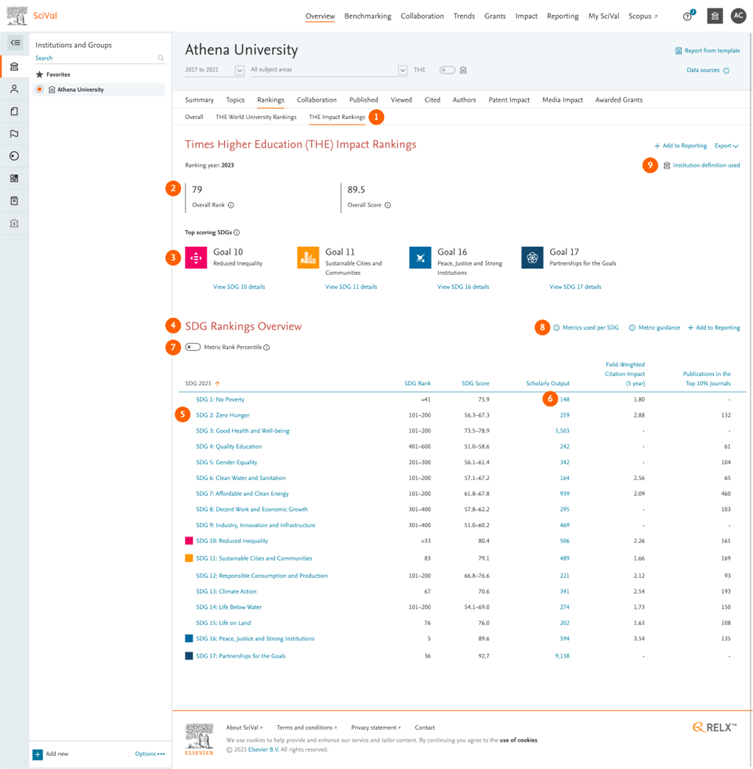Click Goal 16 Peace Justice icon
Image resolution: width=753 pixels, height=769 pixels.
pos(420,258)
